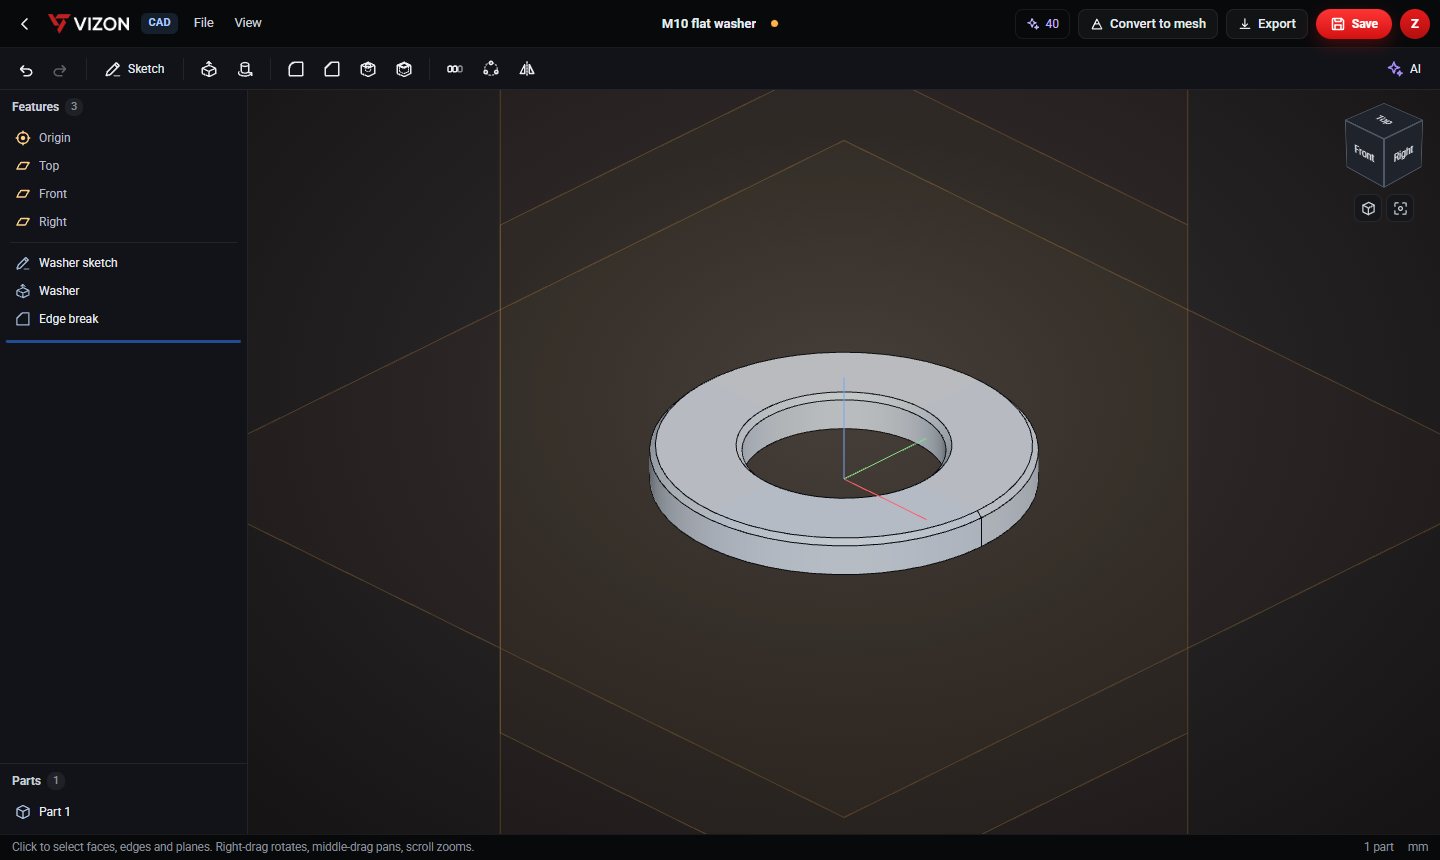Choose the Shell tool icon

tap(368, 69)
